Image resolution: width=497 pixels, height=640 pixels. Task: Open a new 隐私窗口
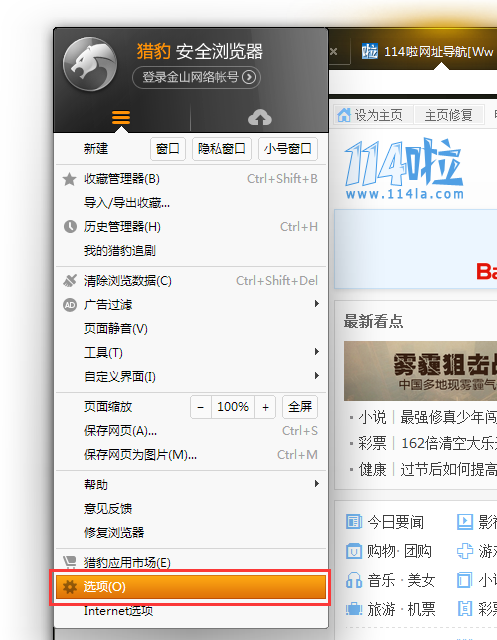[222, 149]
